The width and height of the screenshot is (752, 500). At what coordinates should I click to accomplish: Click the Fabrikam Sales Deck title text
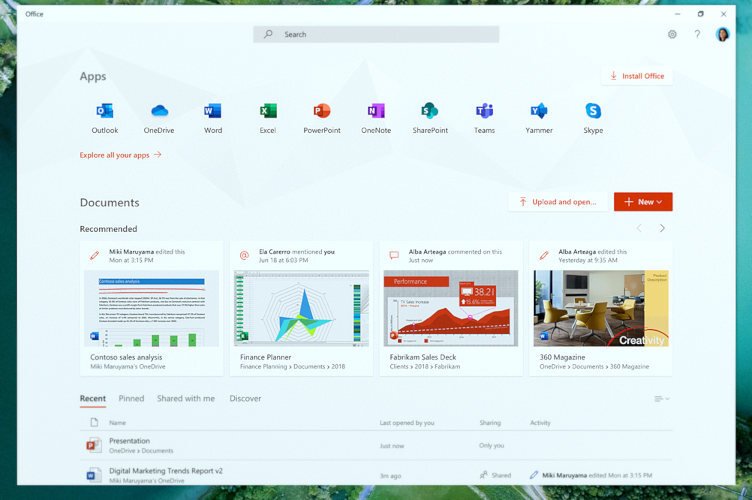[x=423, y=357]
